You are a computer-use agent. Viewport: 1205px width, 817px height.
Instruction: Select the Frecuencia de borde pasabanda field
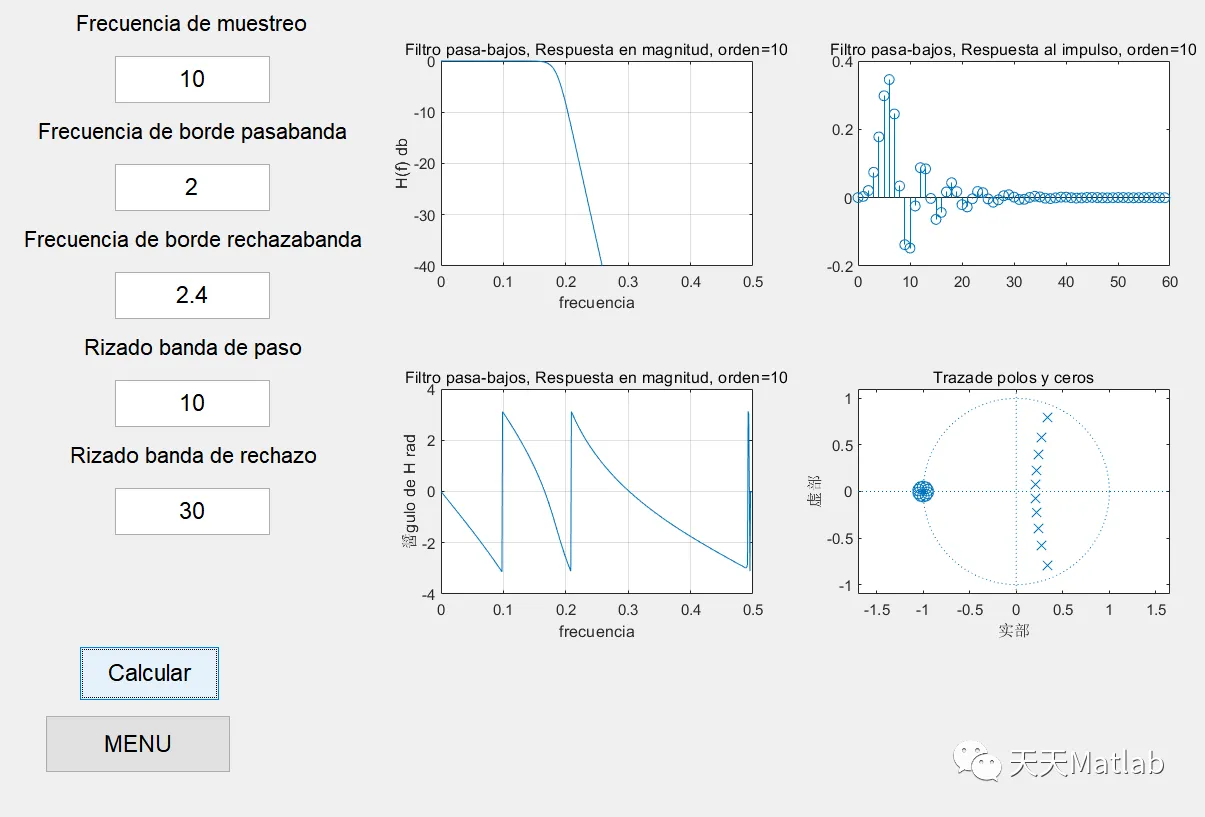[x=192, y=187]
